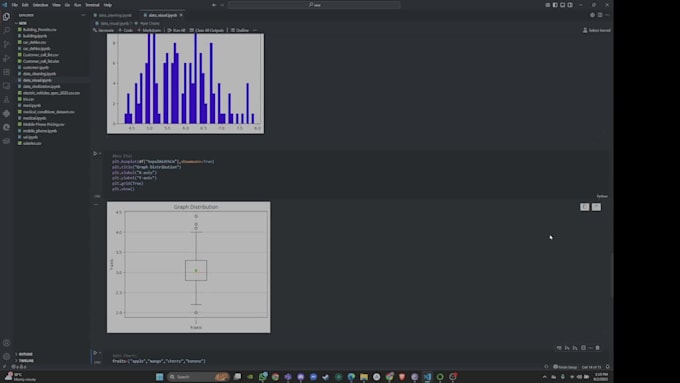Open the first output action button beside the boxplot

pos(585,207)
